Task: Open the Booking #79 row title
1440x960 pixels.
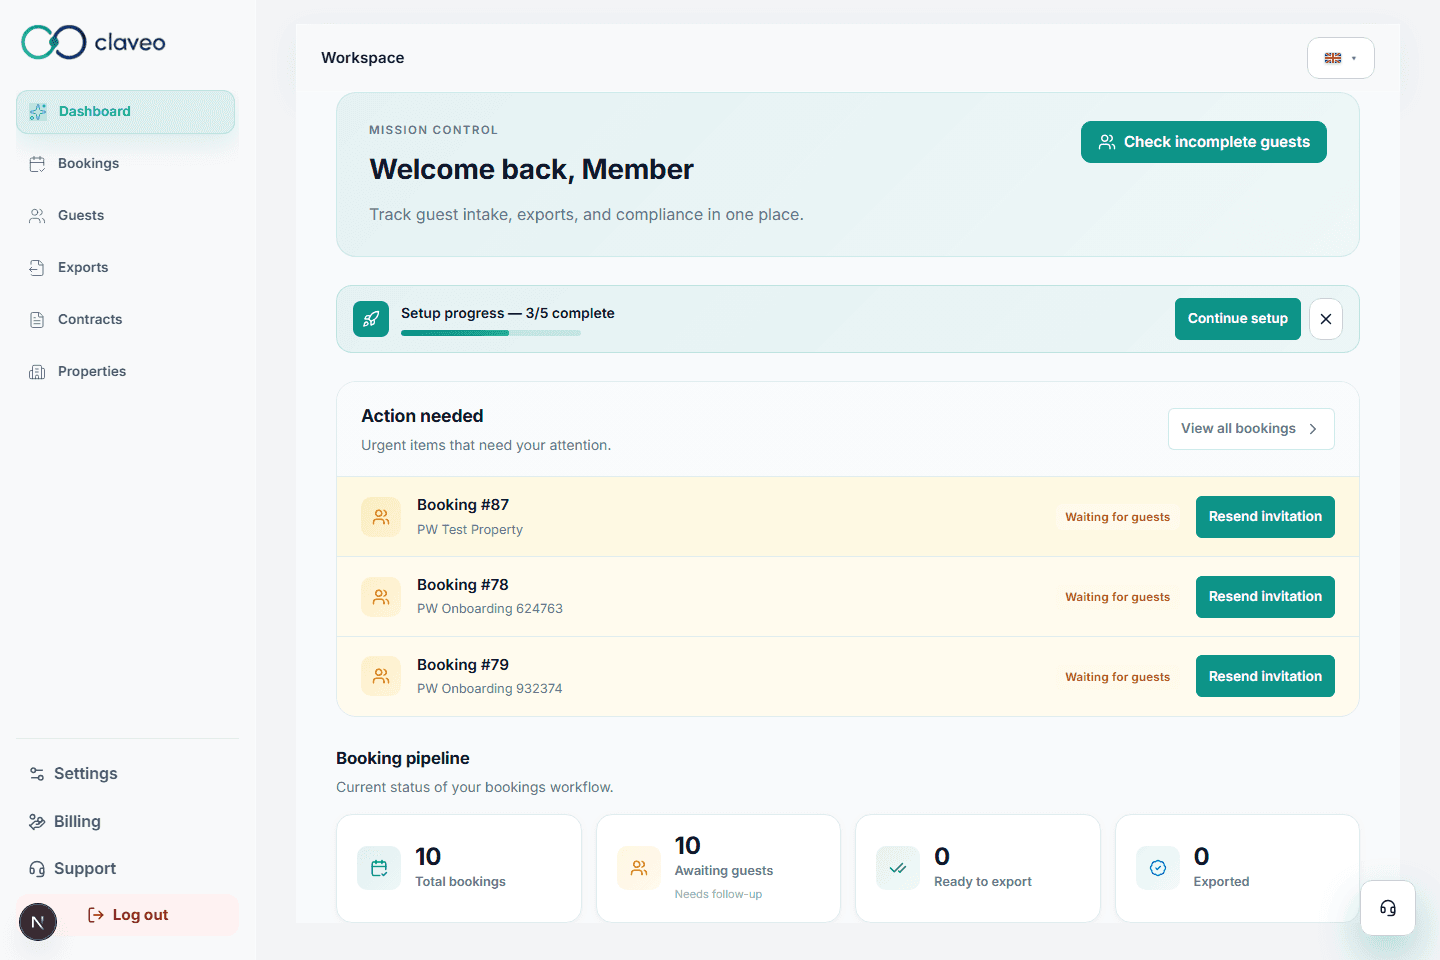Action: point(463,665)
